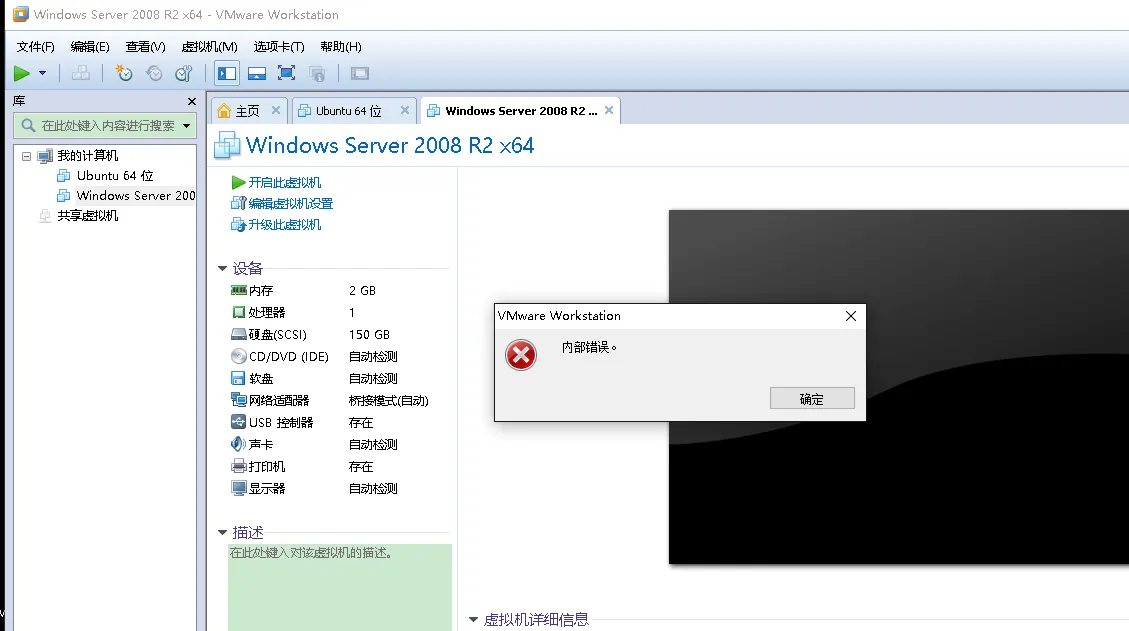The height and width of the screenshot is (631, 1129).
Task: Click the virtual machine screen preview
Action: [899, 387]
